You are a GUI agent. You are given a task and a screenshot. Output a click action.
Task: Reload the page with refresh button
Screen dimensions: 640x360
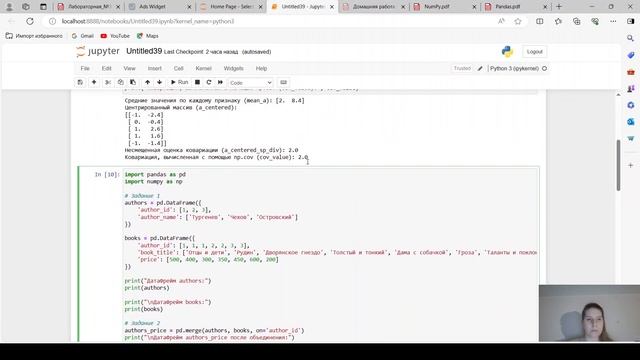[30, 21]
